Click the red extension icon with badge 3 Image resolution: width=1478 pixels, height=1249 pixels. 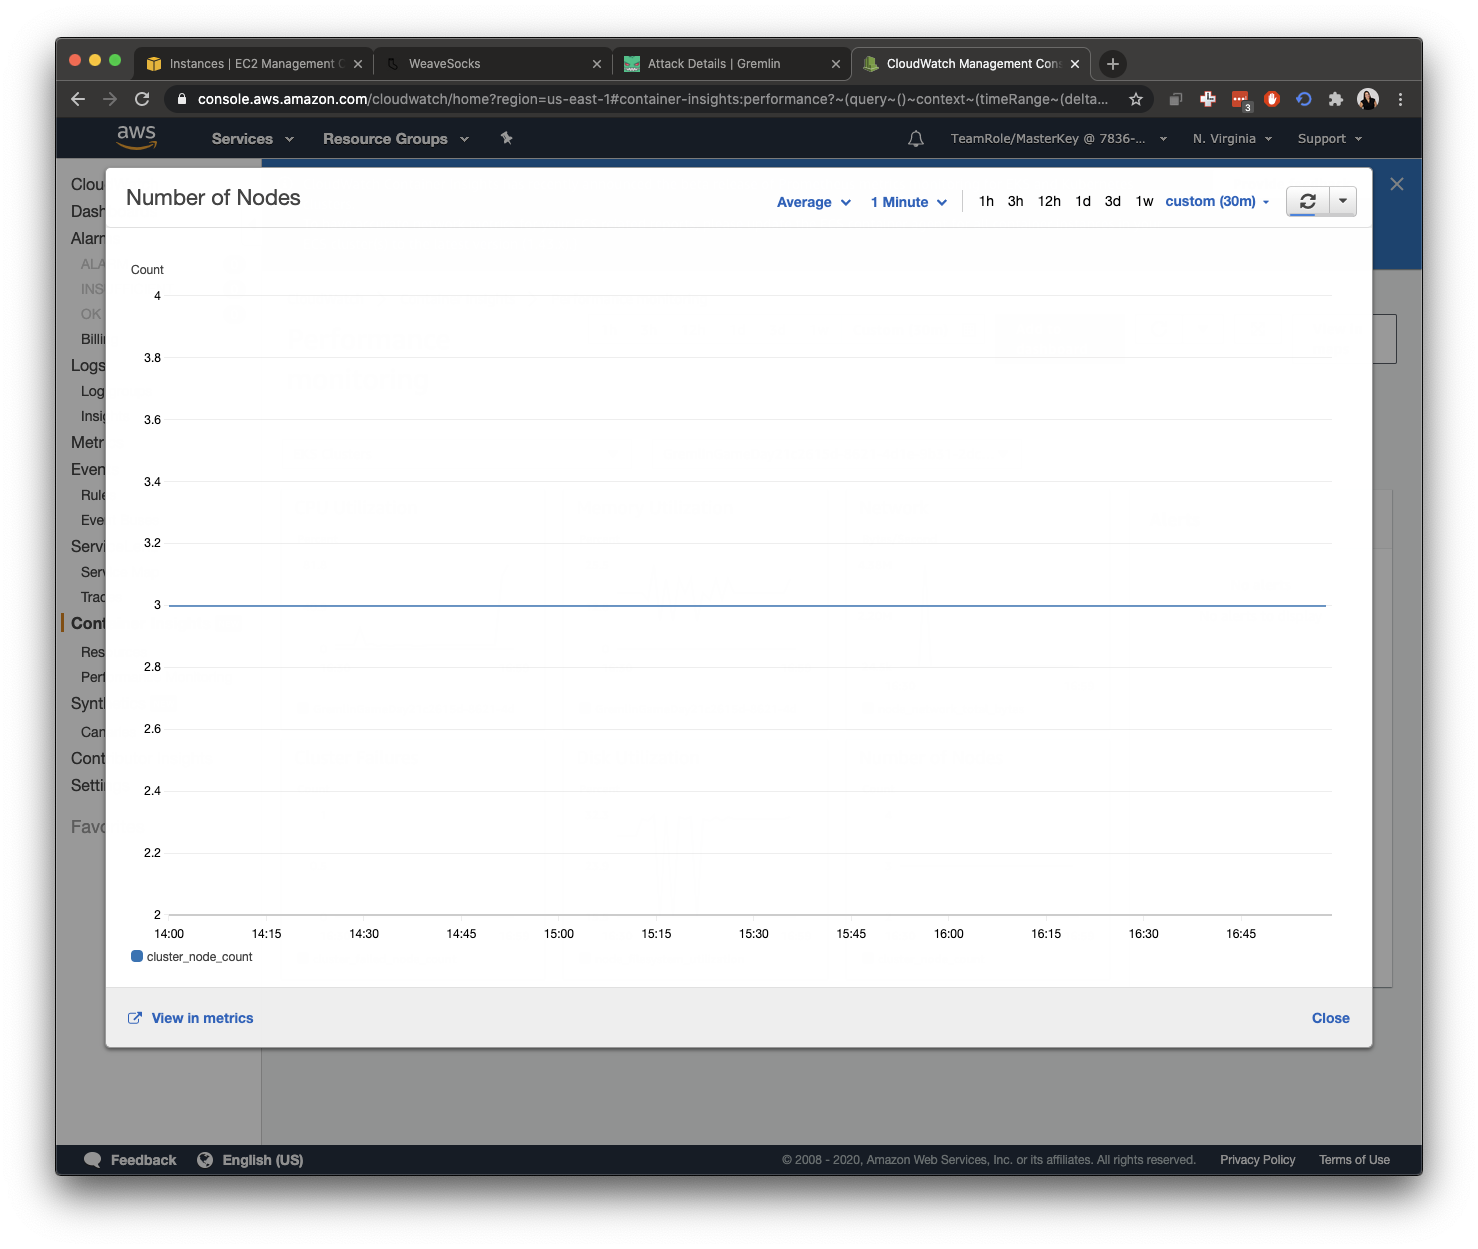1240,99
